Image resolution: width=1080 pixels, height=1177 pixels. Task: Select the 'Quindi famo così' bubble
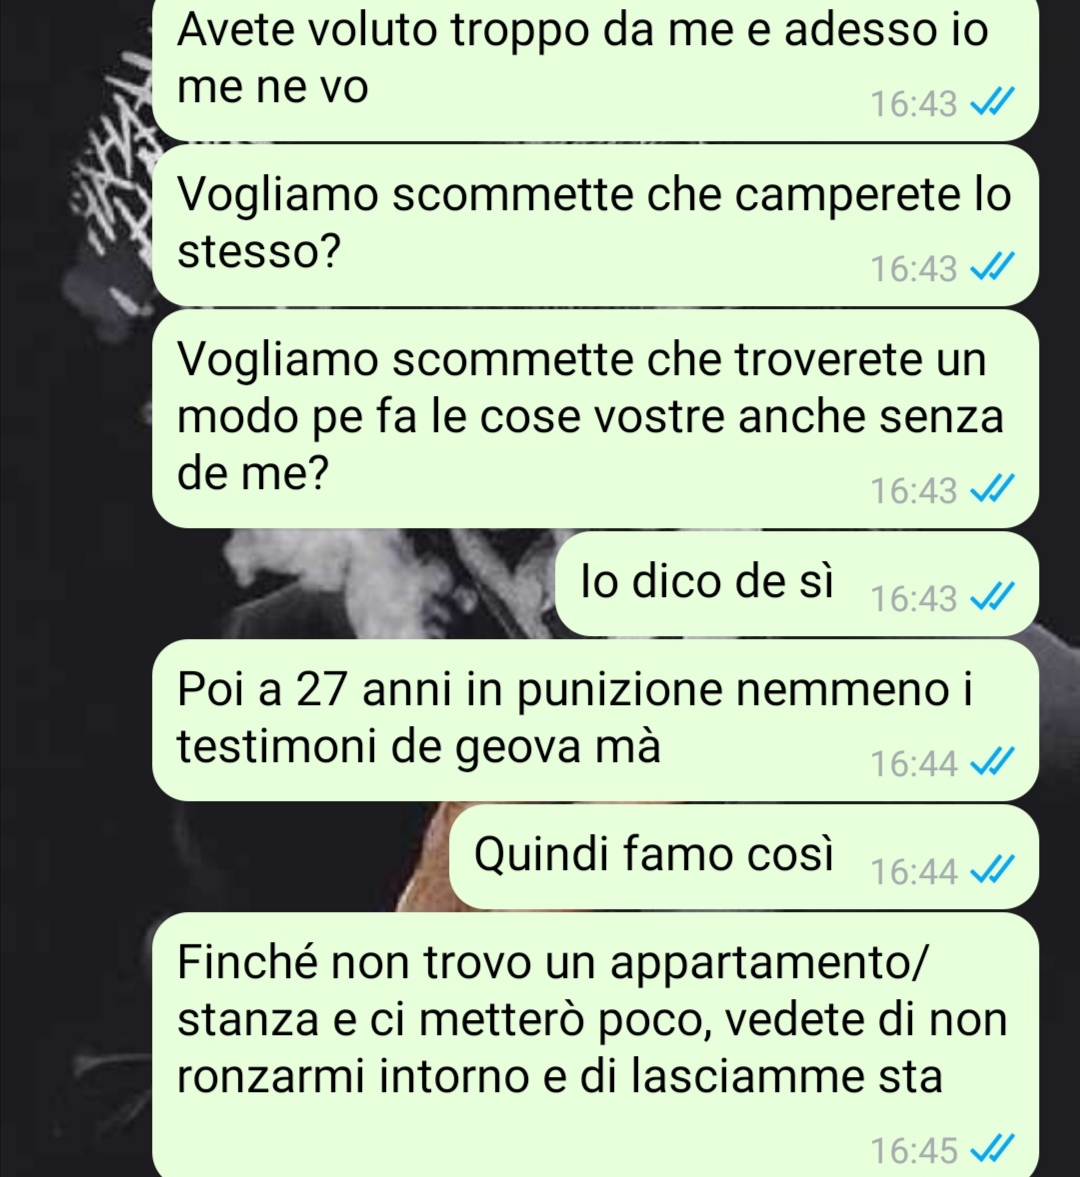pos(744,857)
